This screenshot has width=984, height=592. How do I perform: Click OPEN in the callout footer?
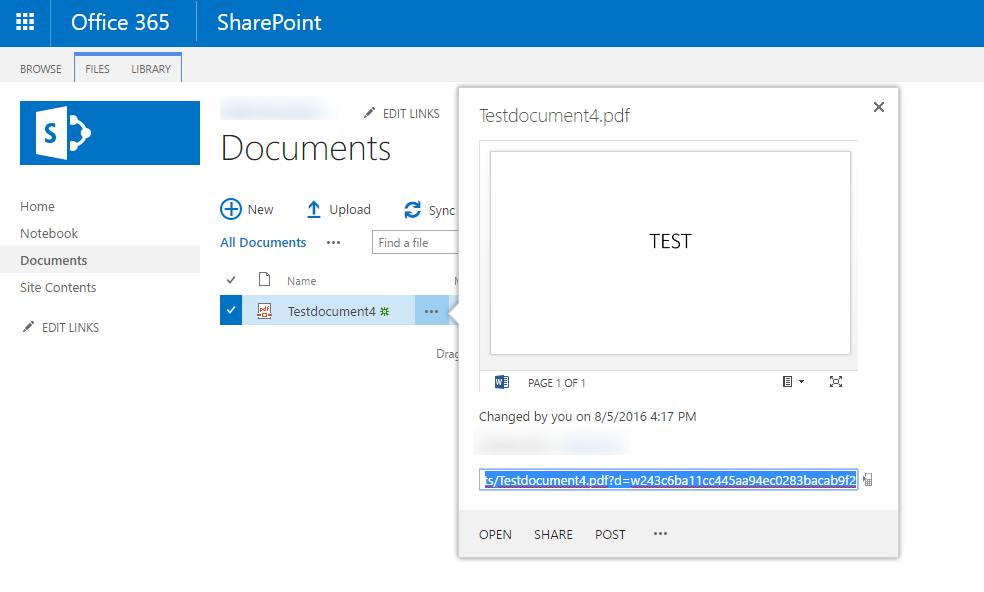tap(495, 534)
